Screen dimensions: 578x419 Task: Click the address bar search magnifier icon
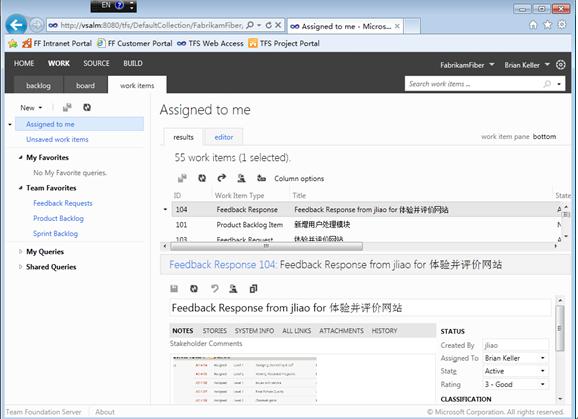250,25
